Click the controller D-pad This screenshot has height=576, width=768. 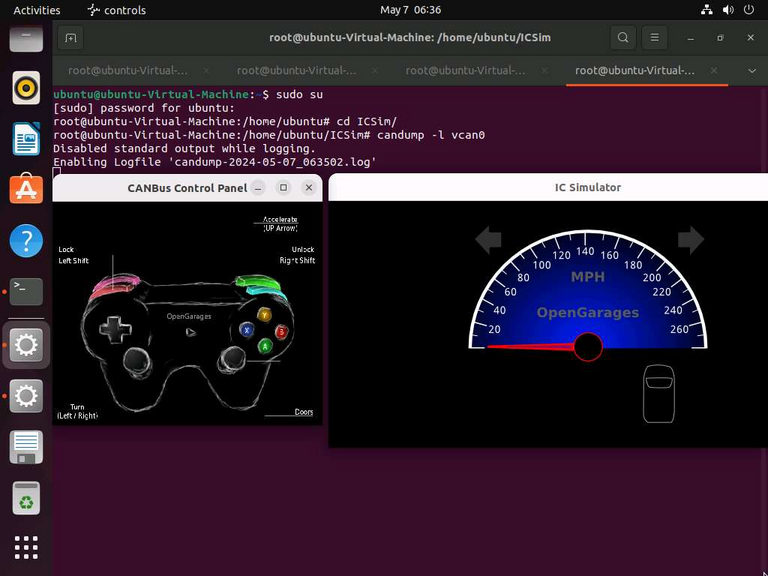(x=115, y=329)
